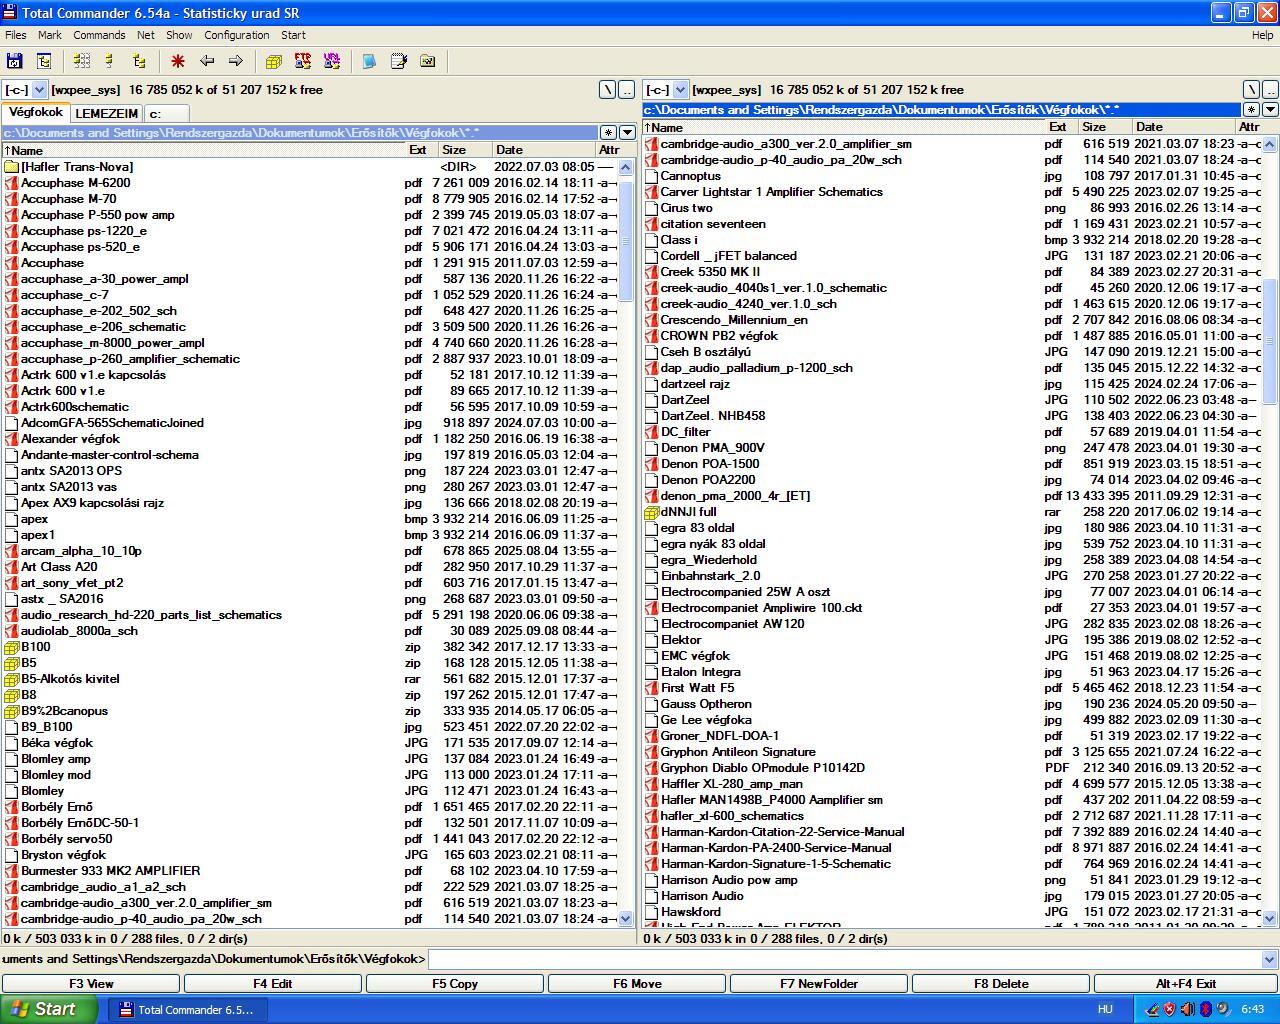Open the Commands menu

[99, 35]
